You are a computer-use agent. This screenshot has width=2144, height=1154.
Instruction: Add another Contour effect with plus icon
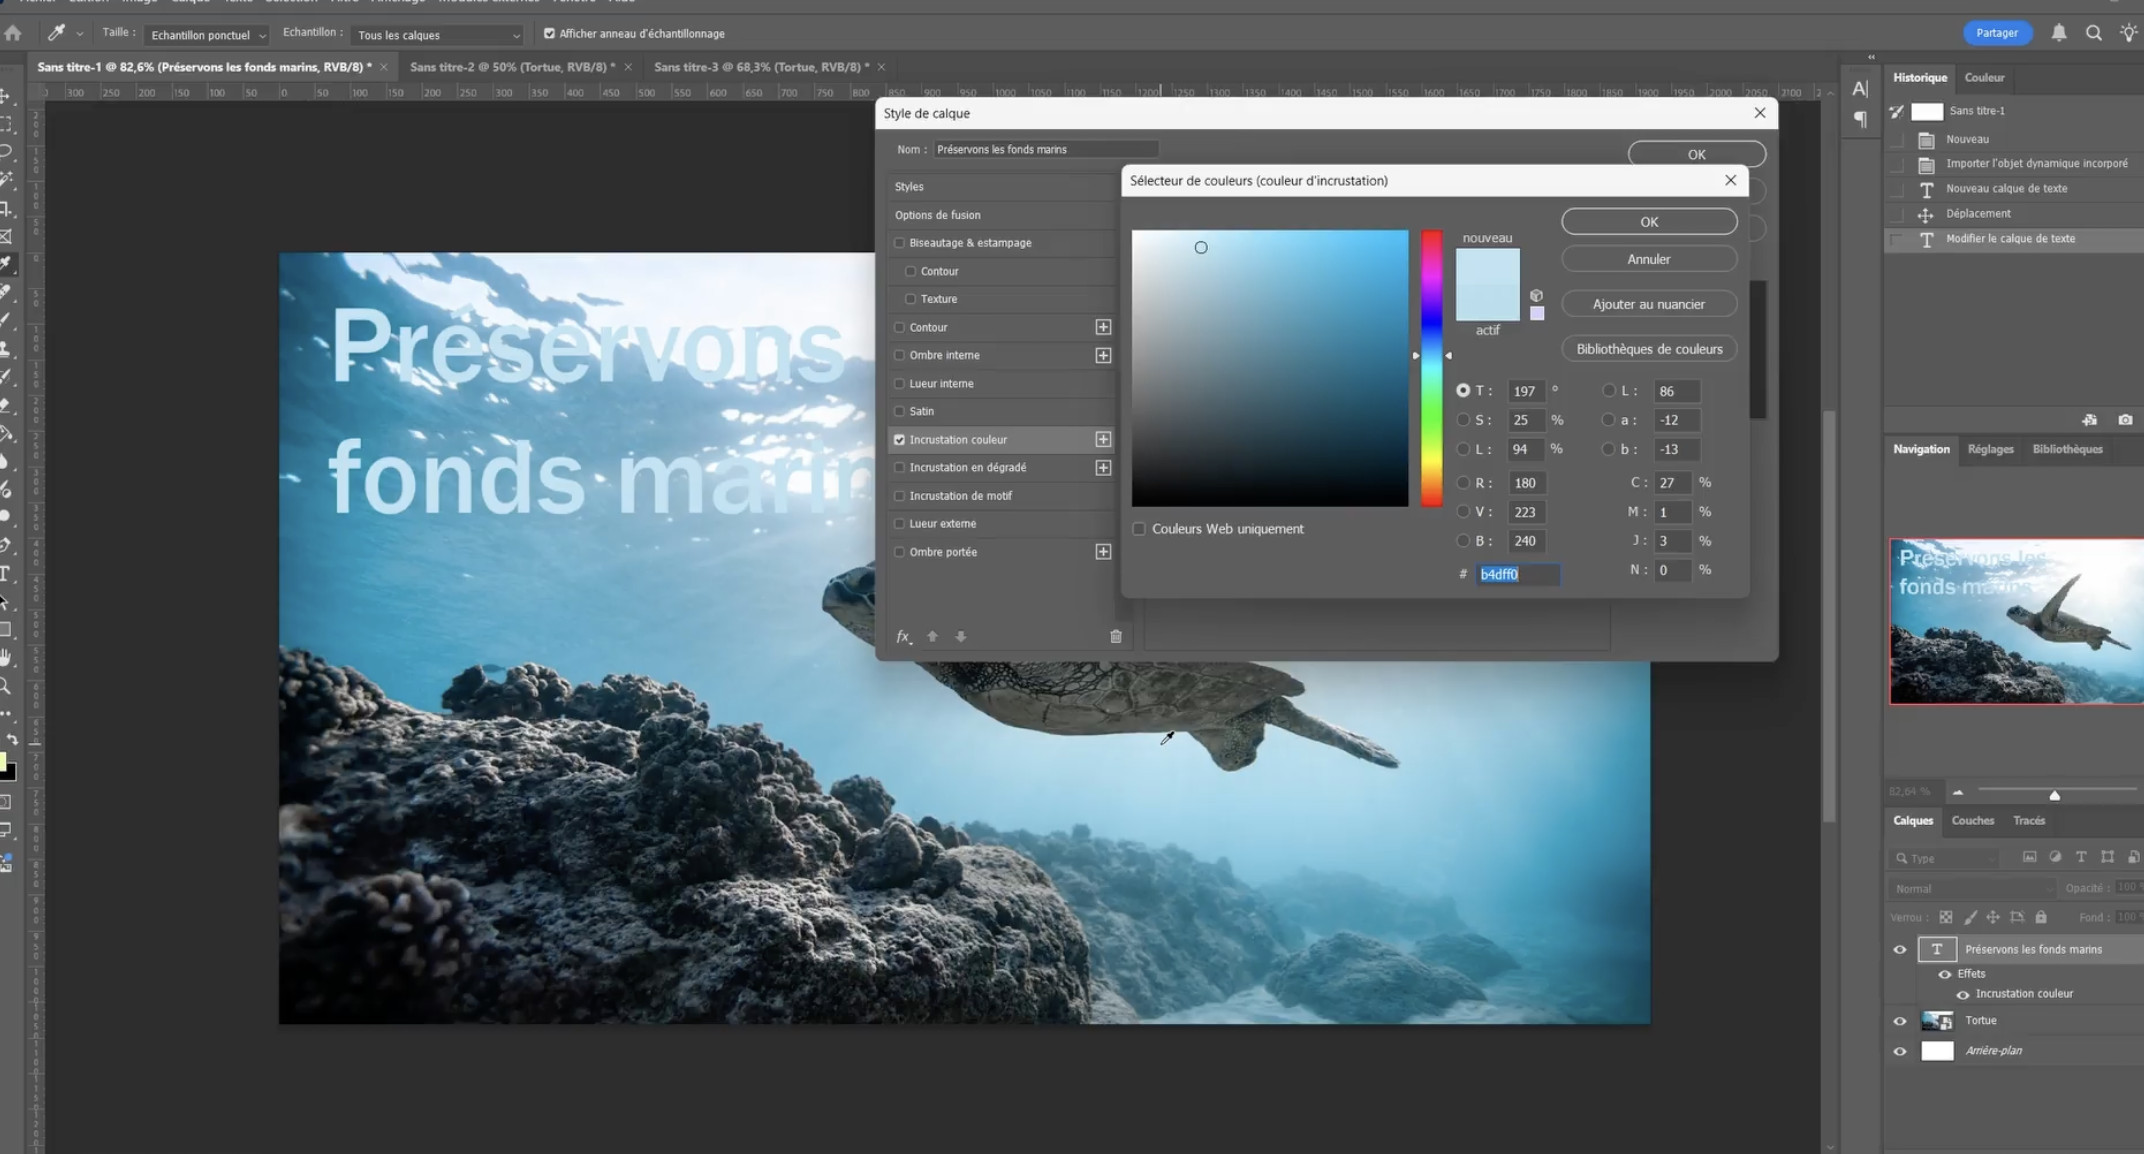click(1103, 327)
